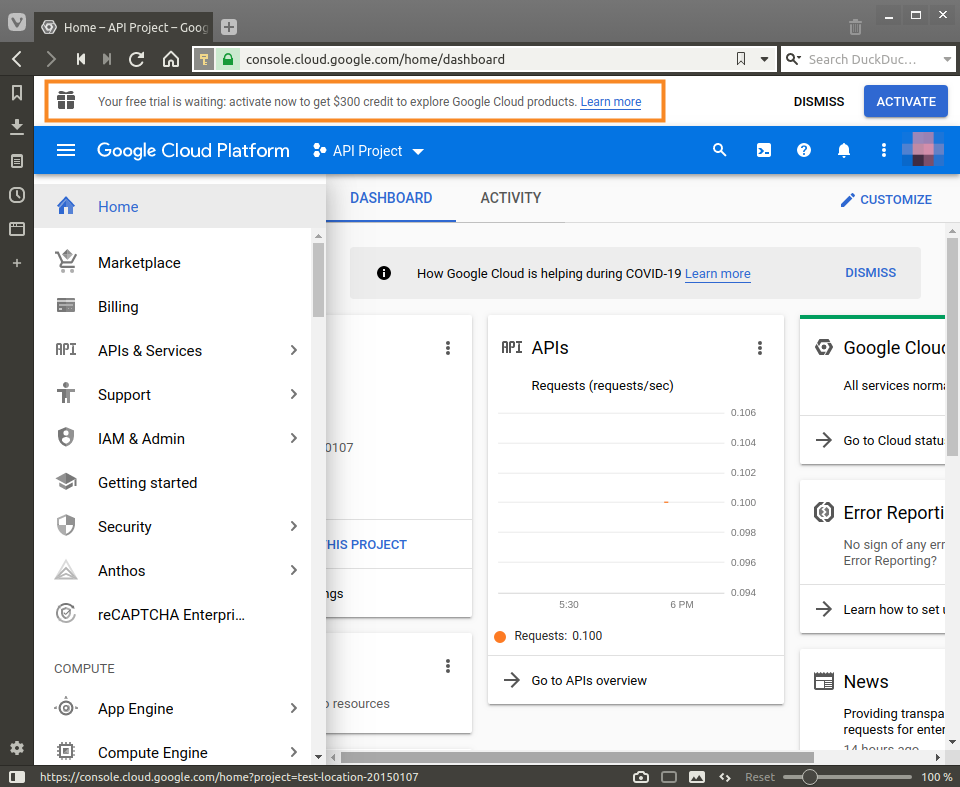Click the Security shield icon

[x=66, y=525]
